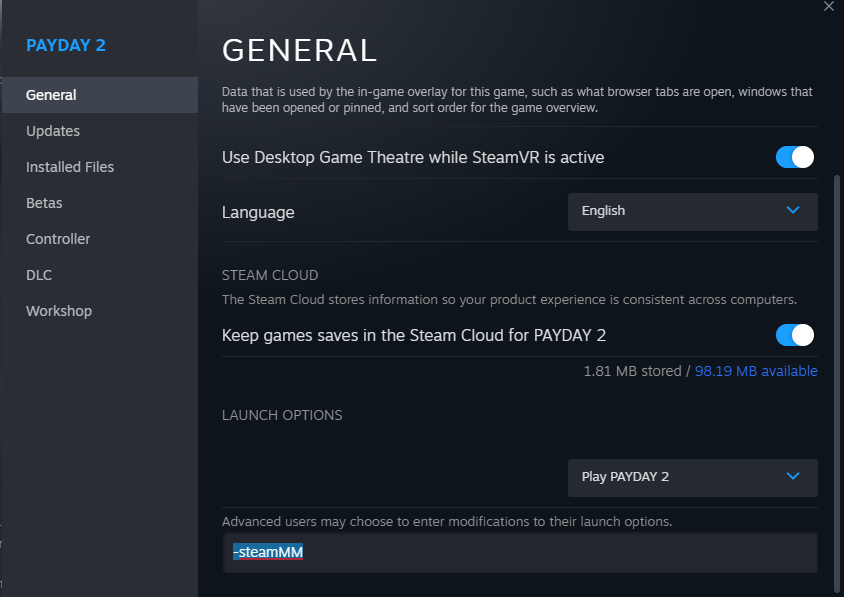Image resolution: width=844 pixels, height=597 pixels.
Task: Disable Steam Cloud saves for PAYDAY 2
Action: tap(795, 334)
